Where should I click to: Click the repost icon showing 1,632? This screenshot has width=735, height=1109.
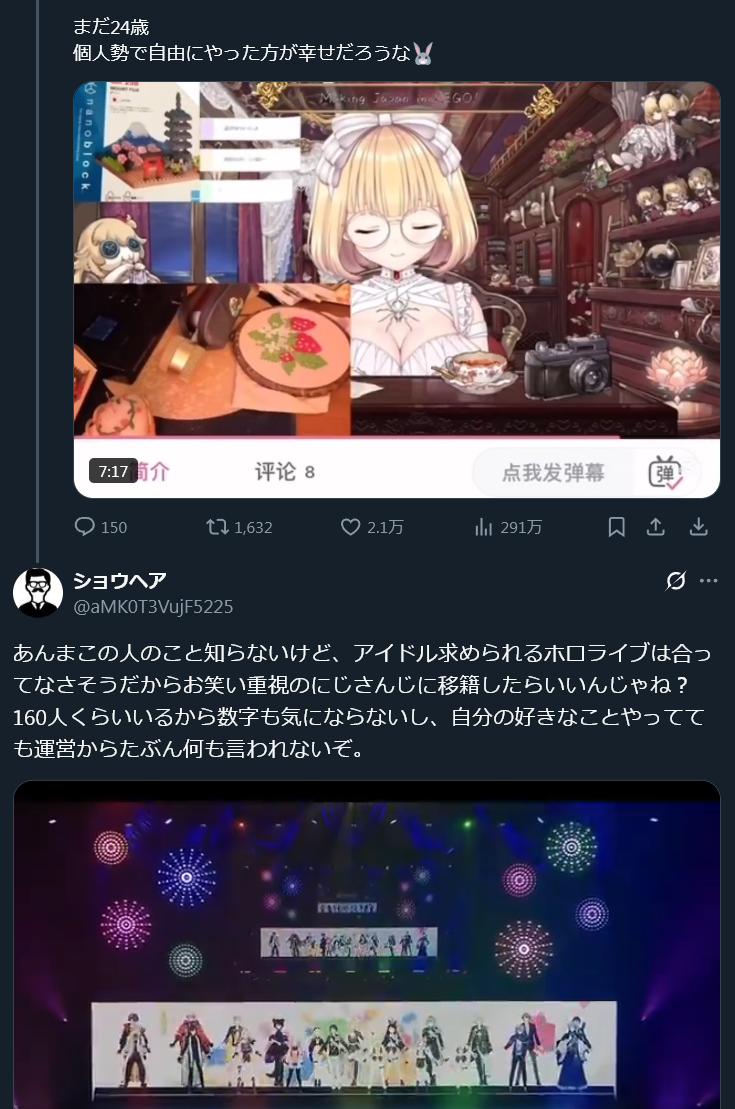[216, 526]
